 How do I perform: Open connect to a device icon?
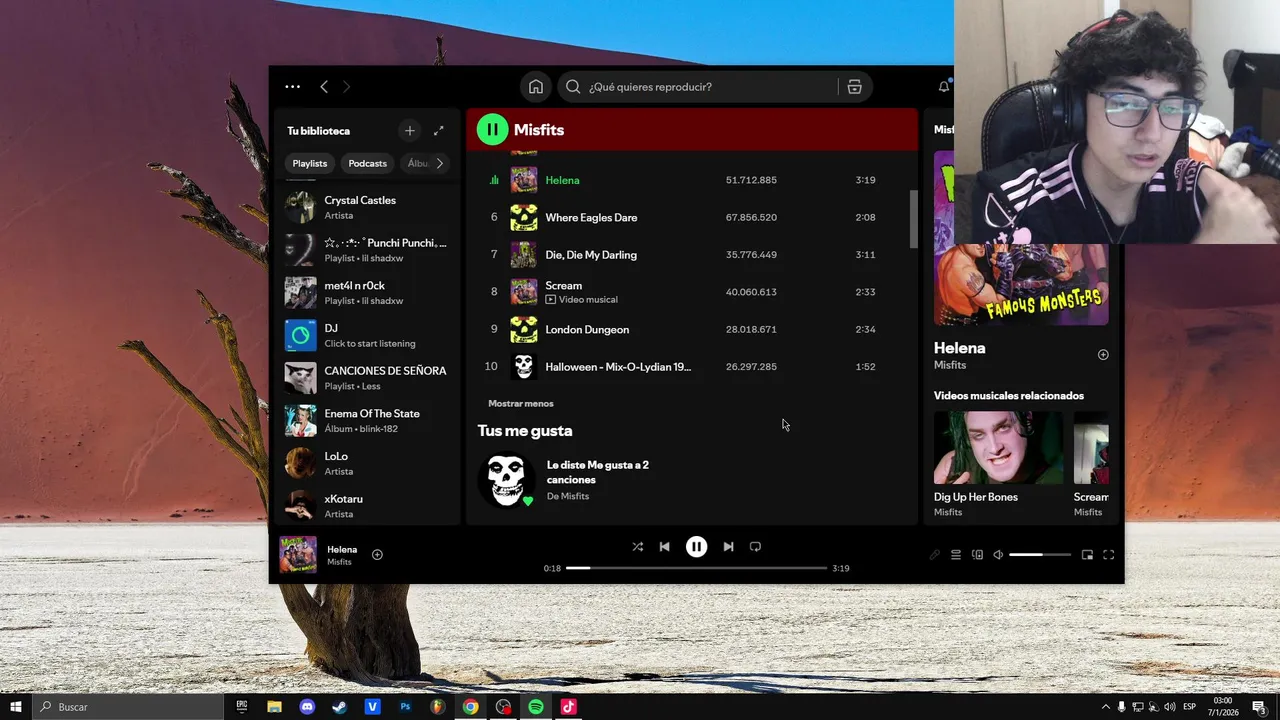pyautogui.click(x=977, y=555)
